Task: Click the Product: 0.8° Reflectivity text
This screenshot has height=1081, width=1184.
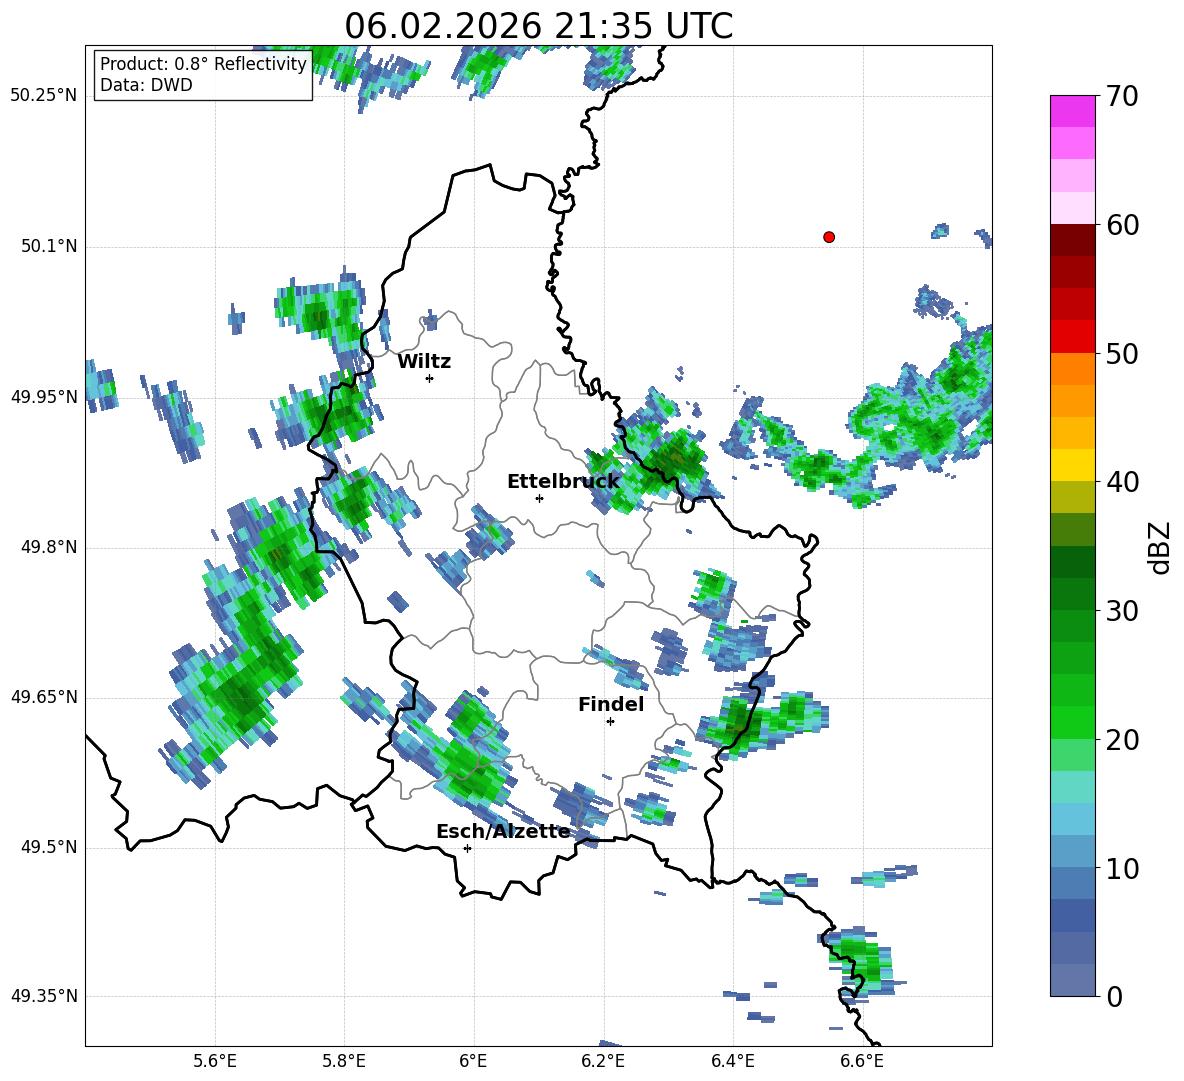Action: click(203, 64)
